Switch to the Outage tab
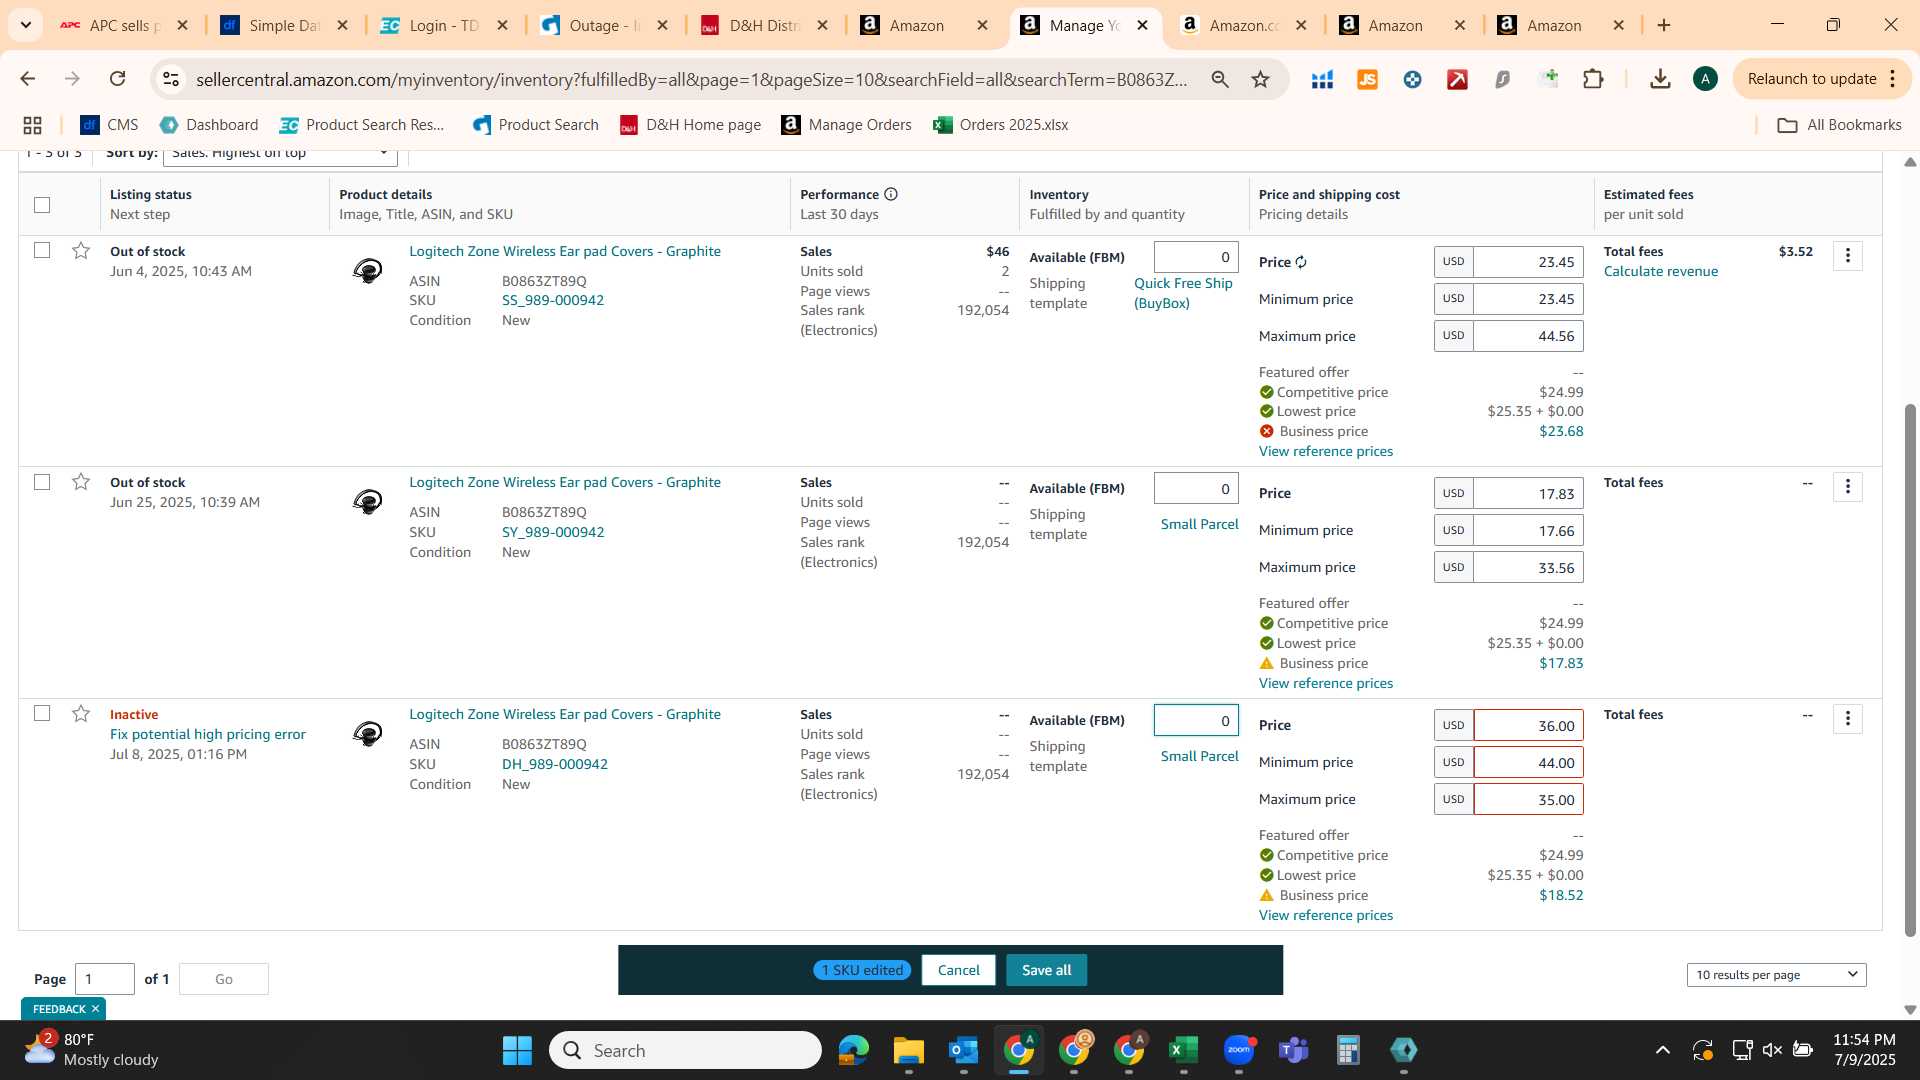Screen dimensions: 1920x1080 (603, 25)
